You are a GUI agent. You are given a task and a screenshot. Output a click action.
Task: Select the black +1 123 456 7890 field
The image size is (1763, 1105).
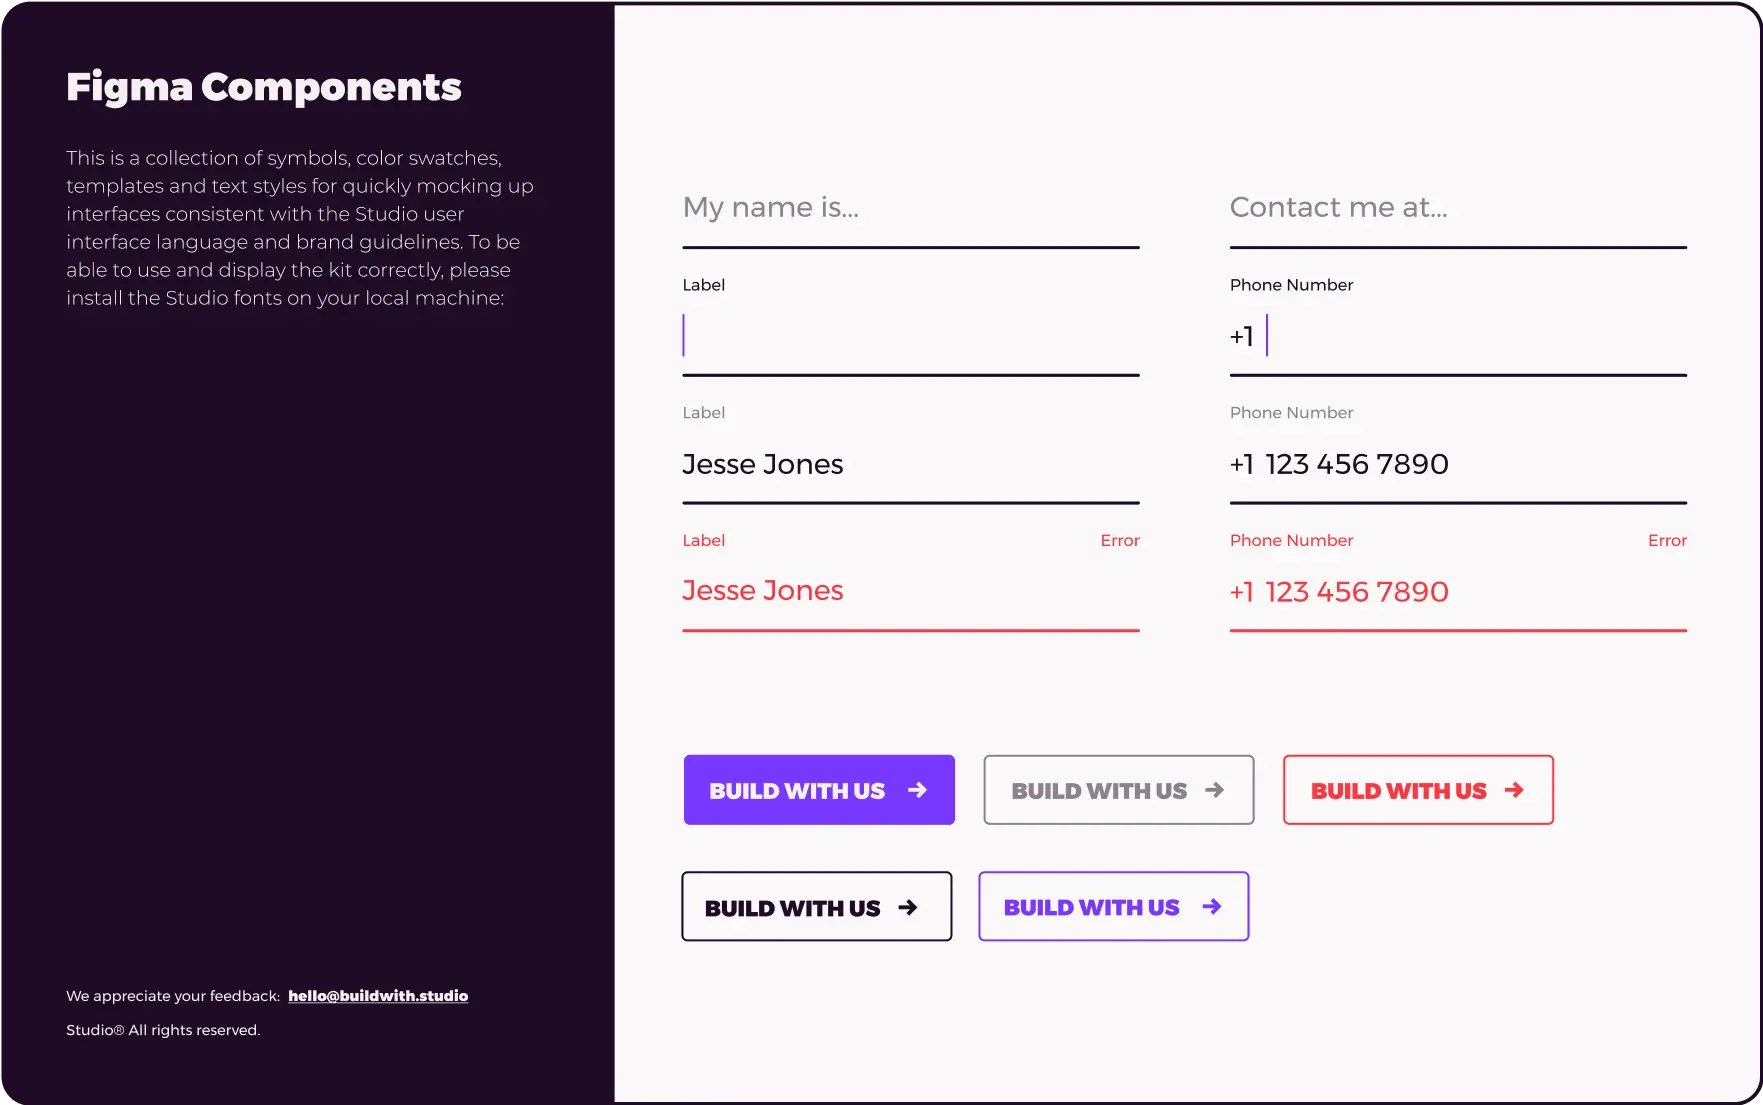(1457, 464)
